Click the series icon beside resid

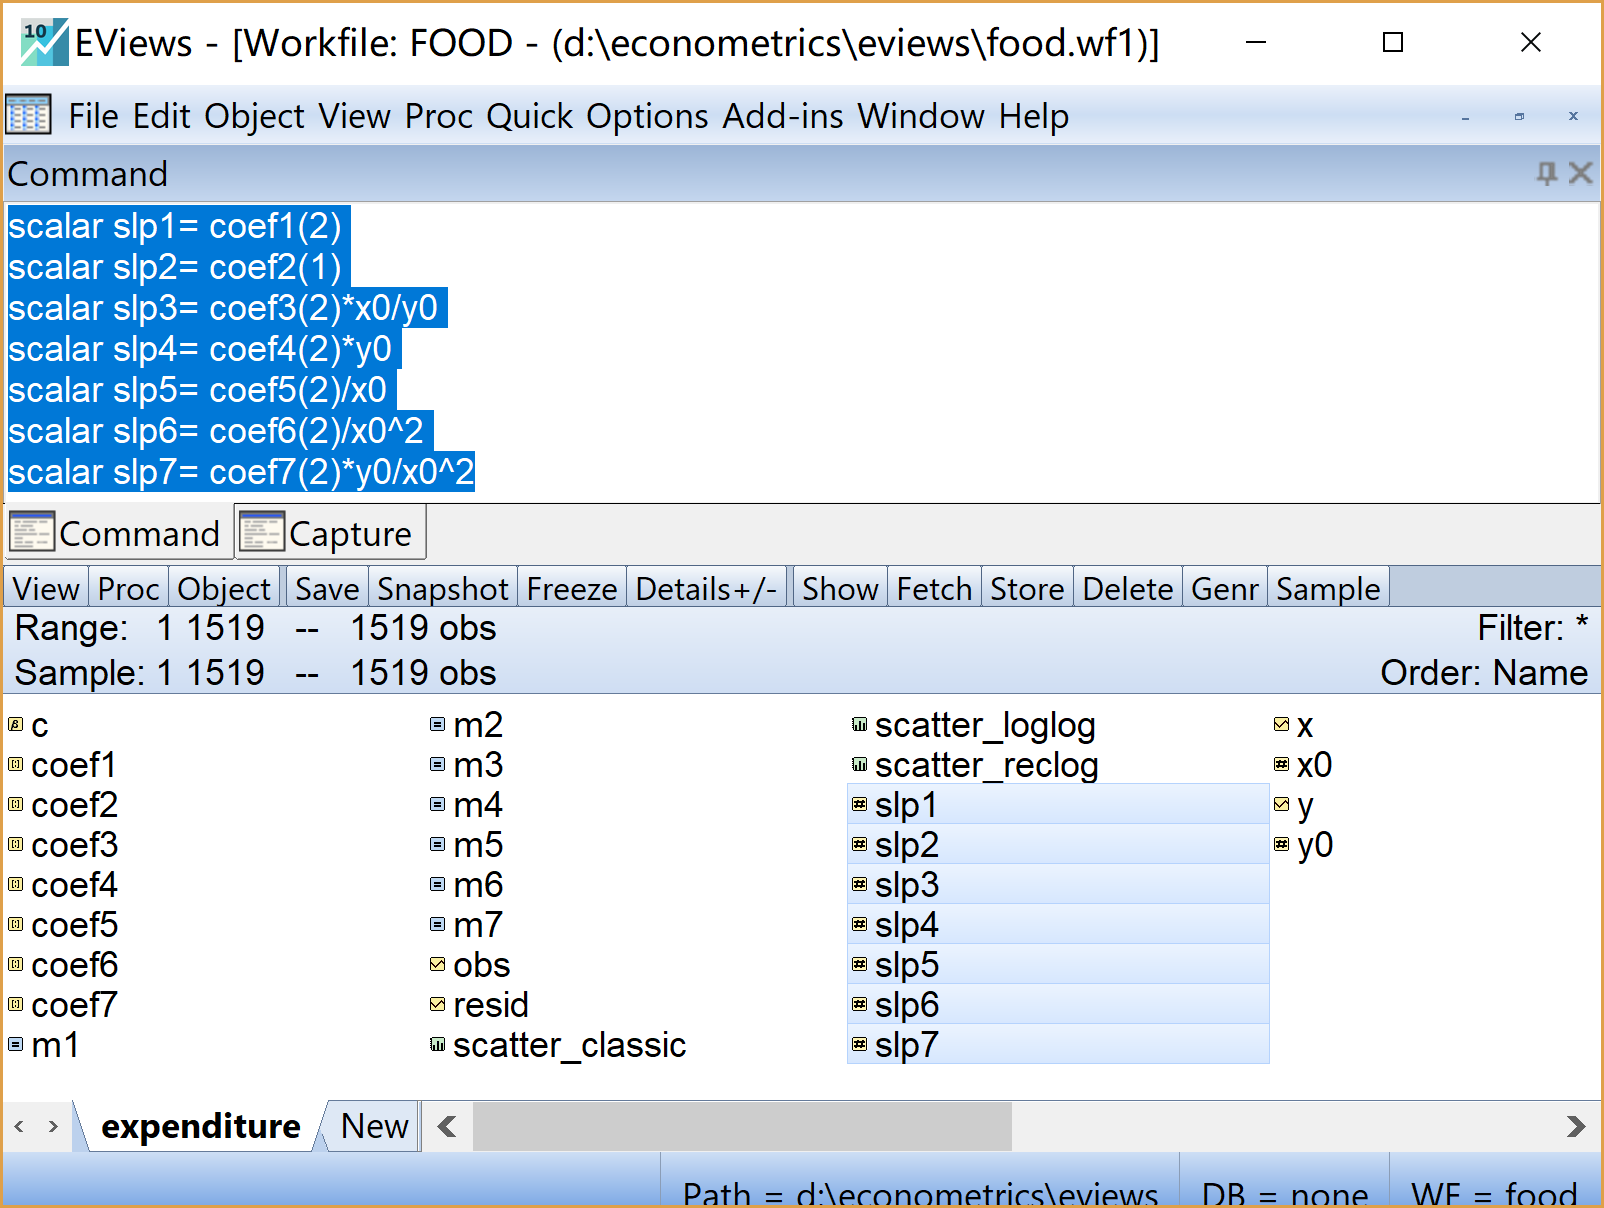[437, 1005]
